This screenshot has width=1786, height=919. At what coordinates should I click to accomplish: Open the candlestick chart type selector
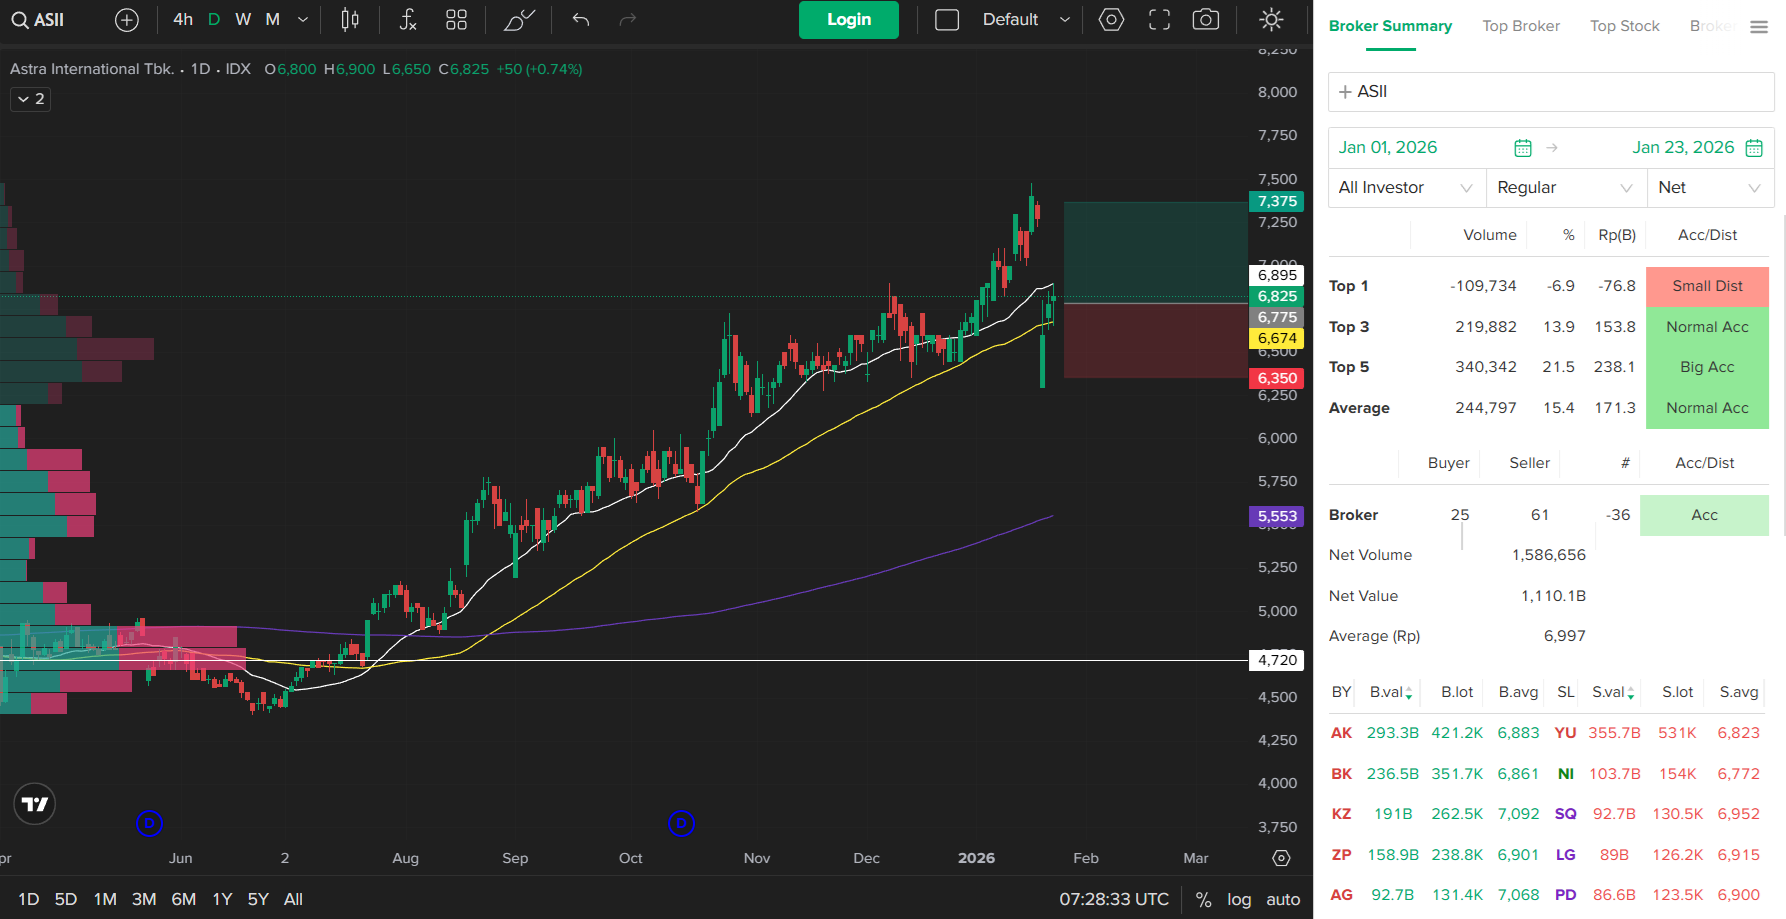pyautogui.click(x=350, y=20)
